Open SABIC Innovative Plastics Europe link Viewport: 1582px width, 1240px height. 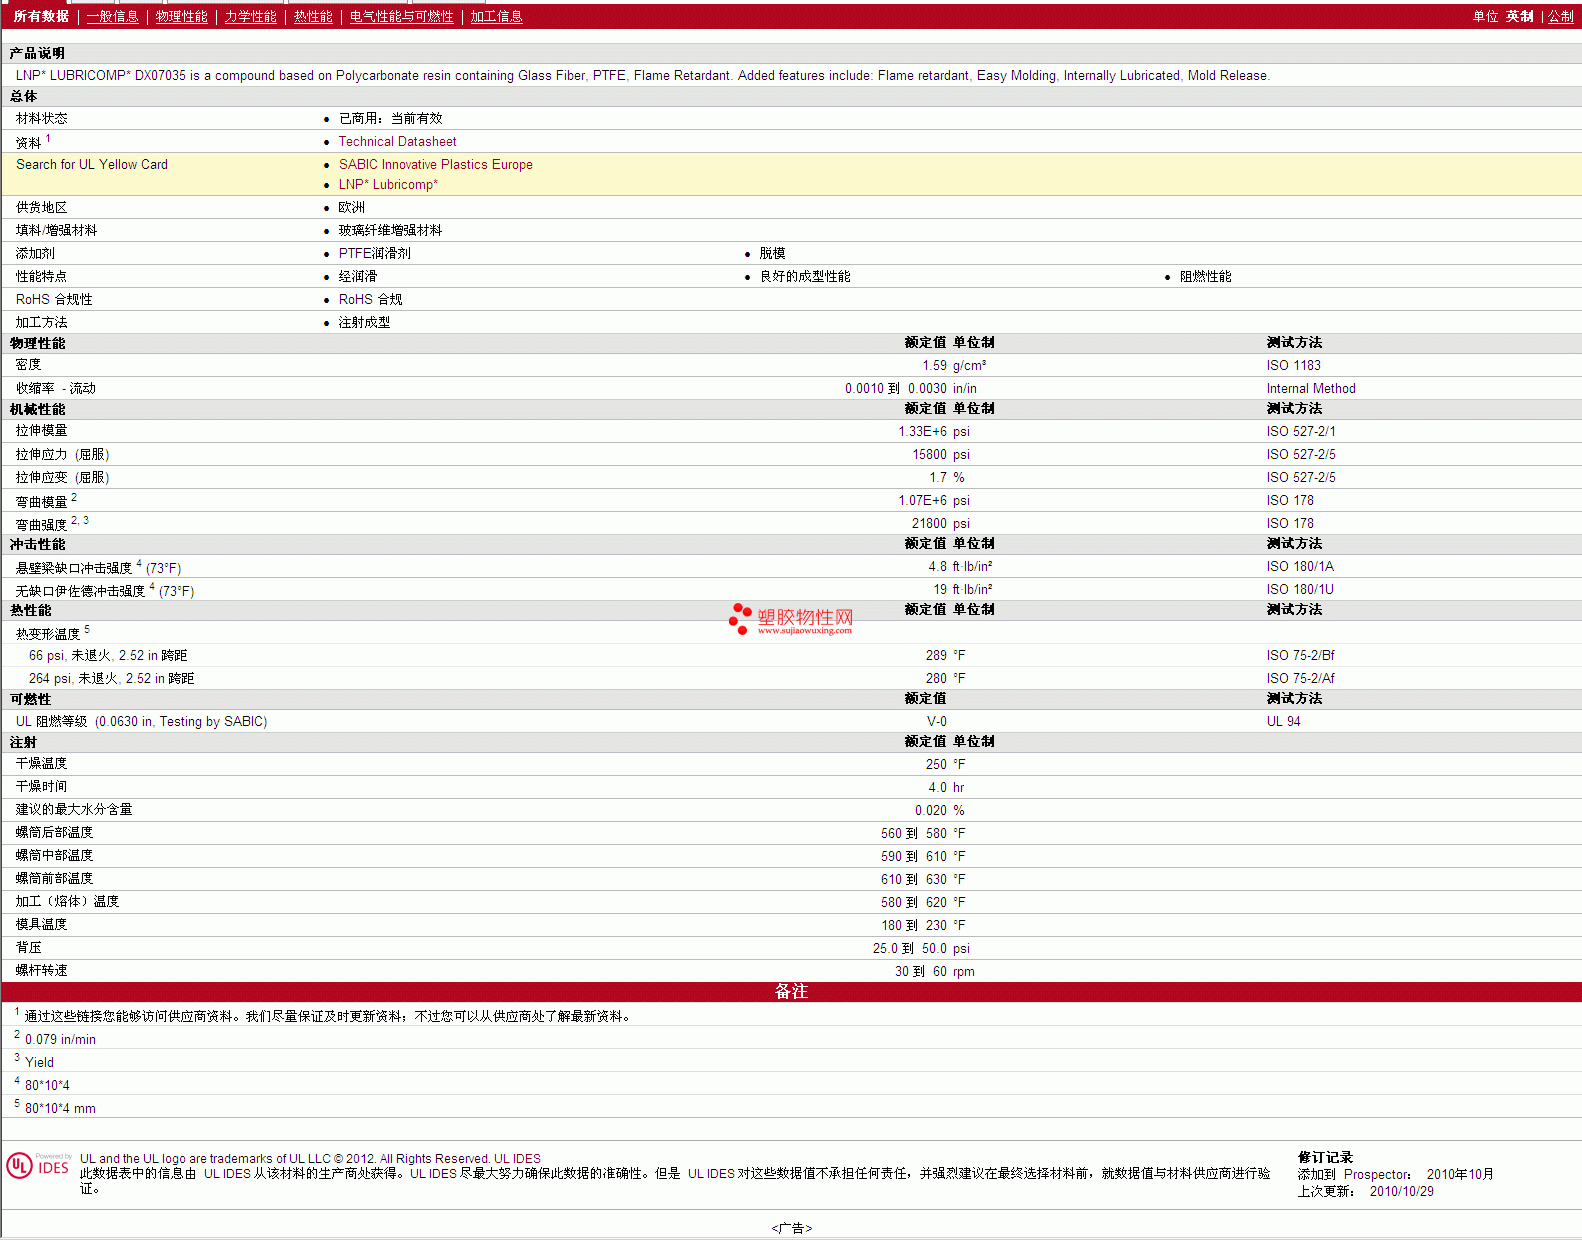tap(435, 165)
